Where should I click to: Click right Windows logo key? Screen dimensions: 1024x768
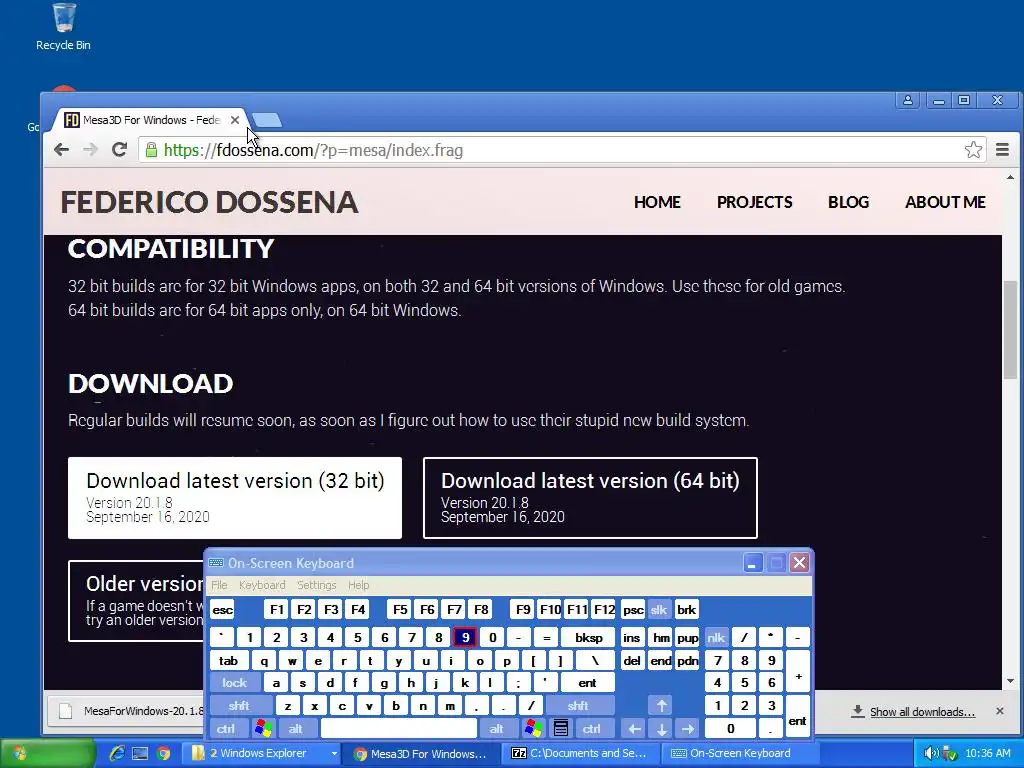point(533,729)
